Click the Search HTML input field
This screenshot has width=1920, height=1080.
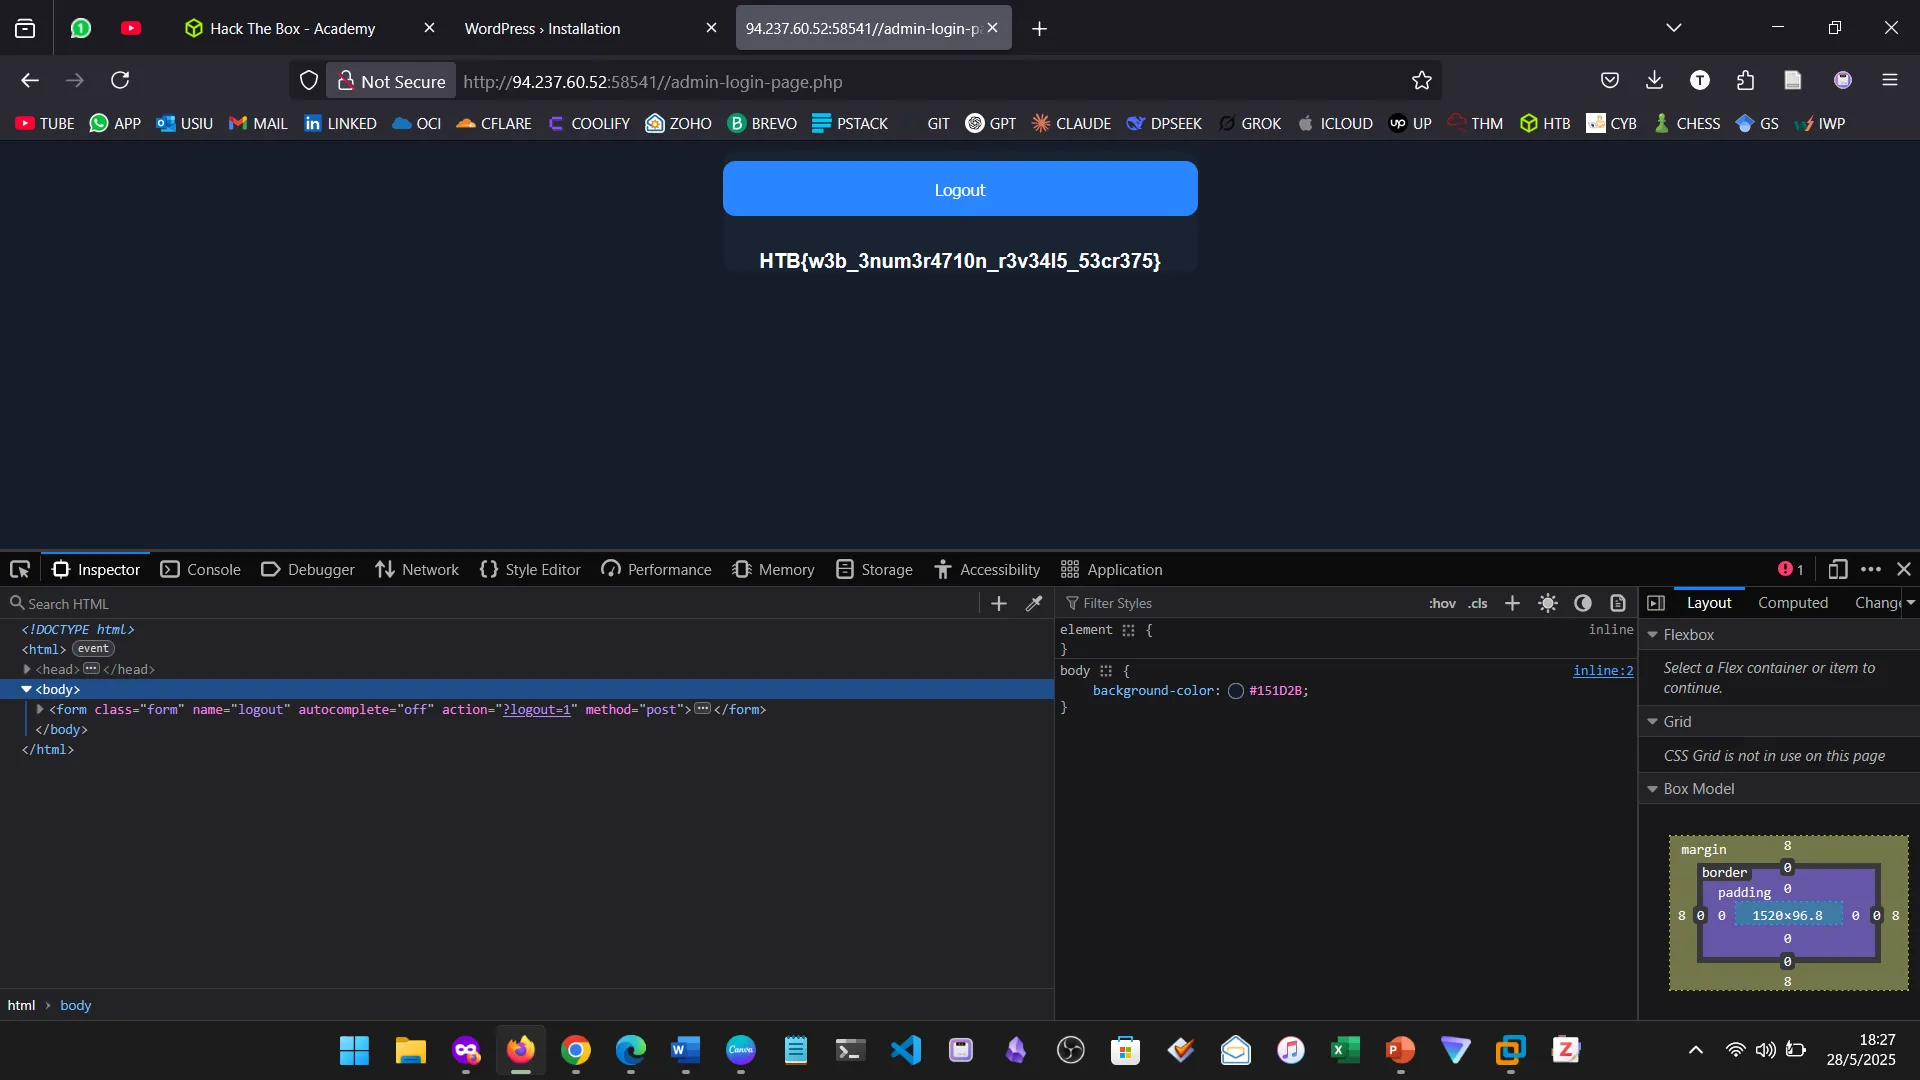coord(200,603)
